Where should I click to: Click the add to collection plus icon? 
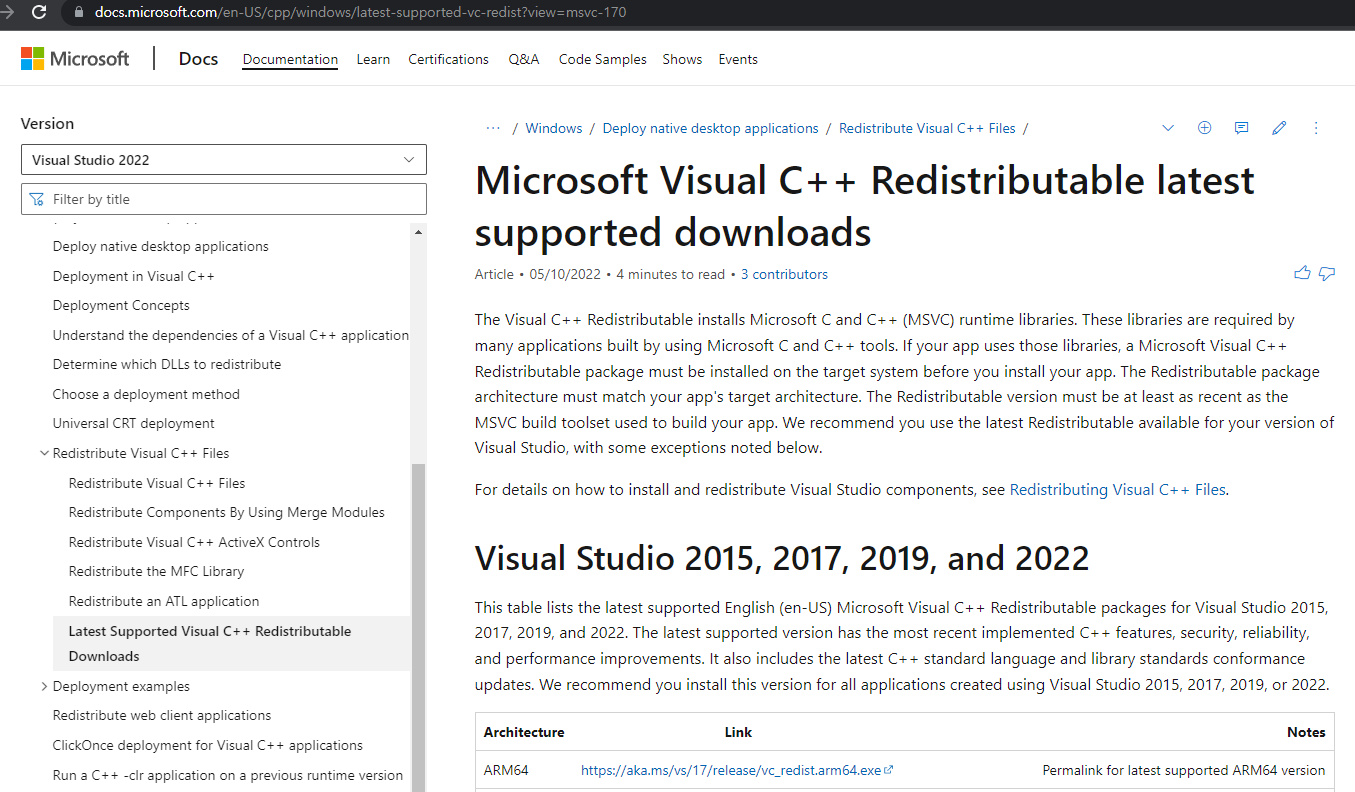coord(1204,128)
